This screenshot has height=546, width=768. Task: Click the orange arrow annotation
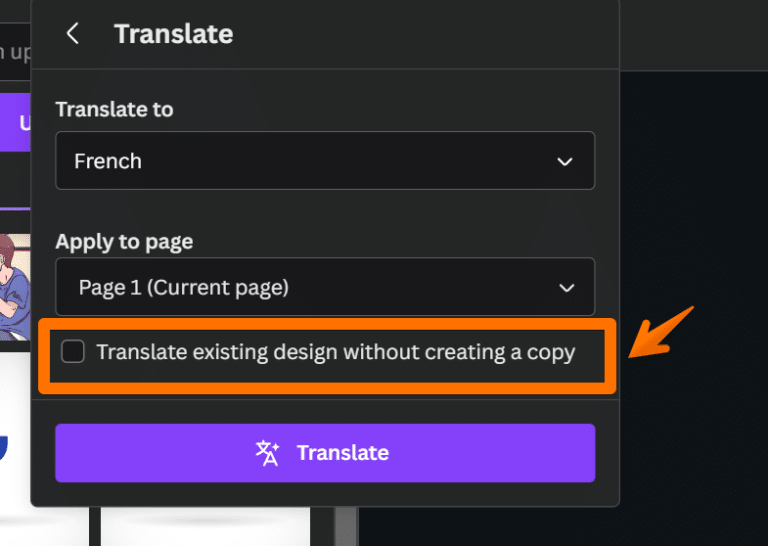coord(661,332)
